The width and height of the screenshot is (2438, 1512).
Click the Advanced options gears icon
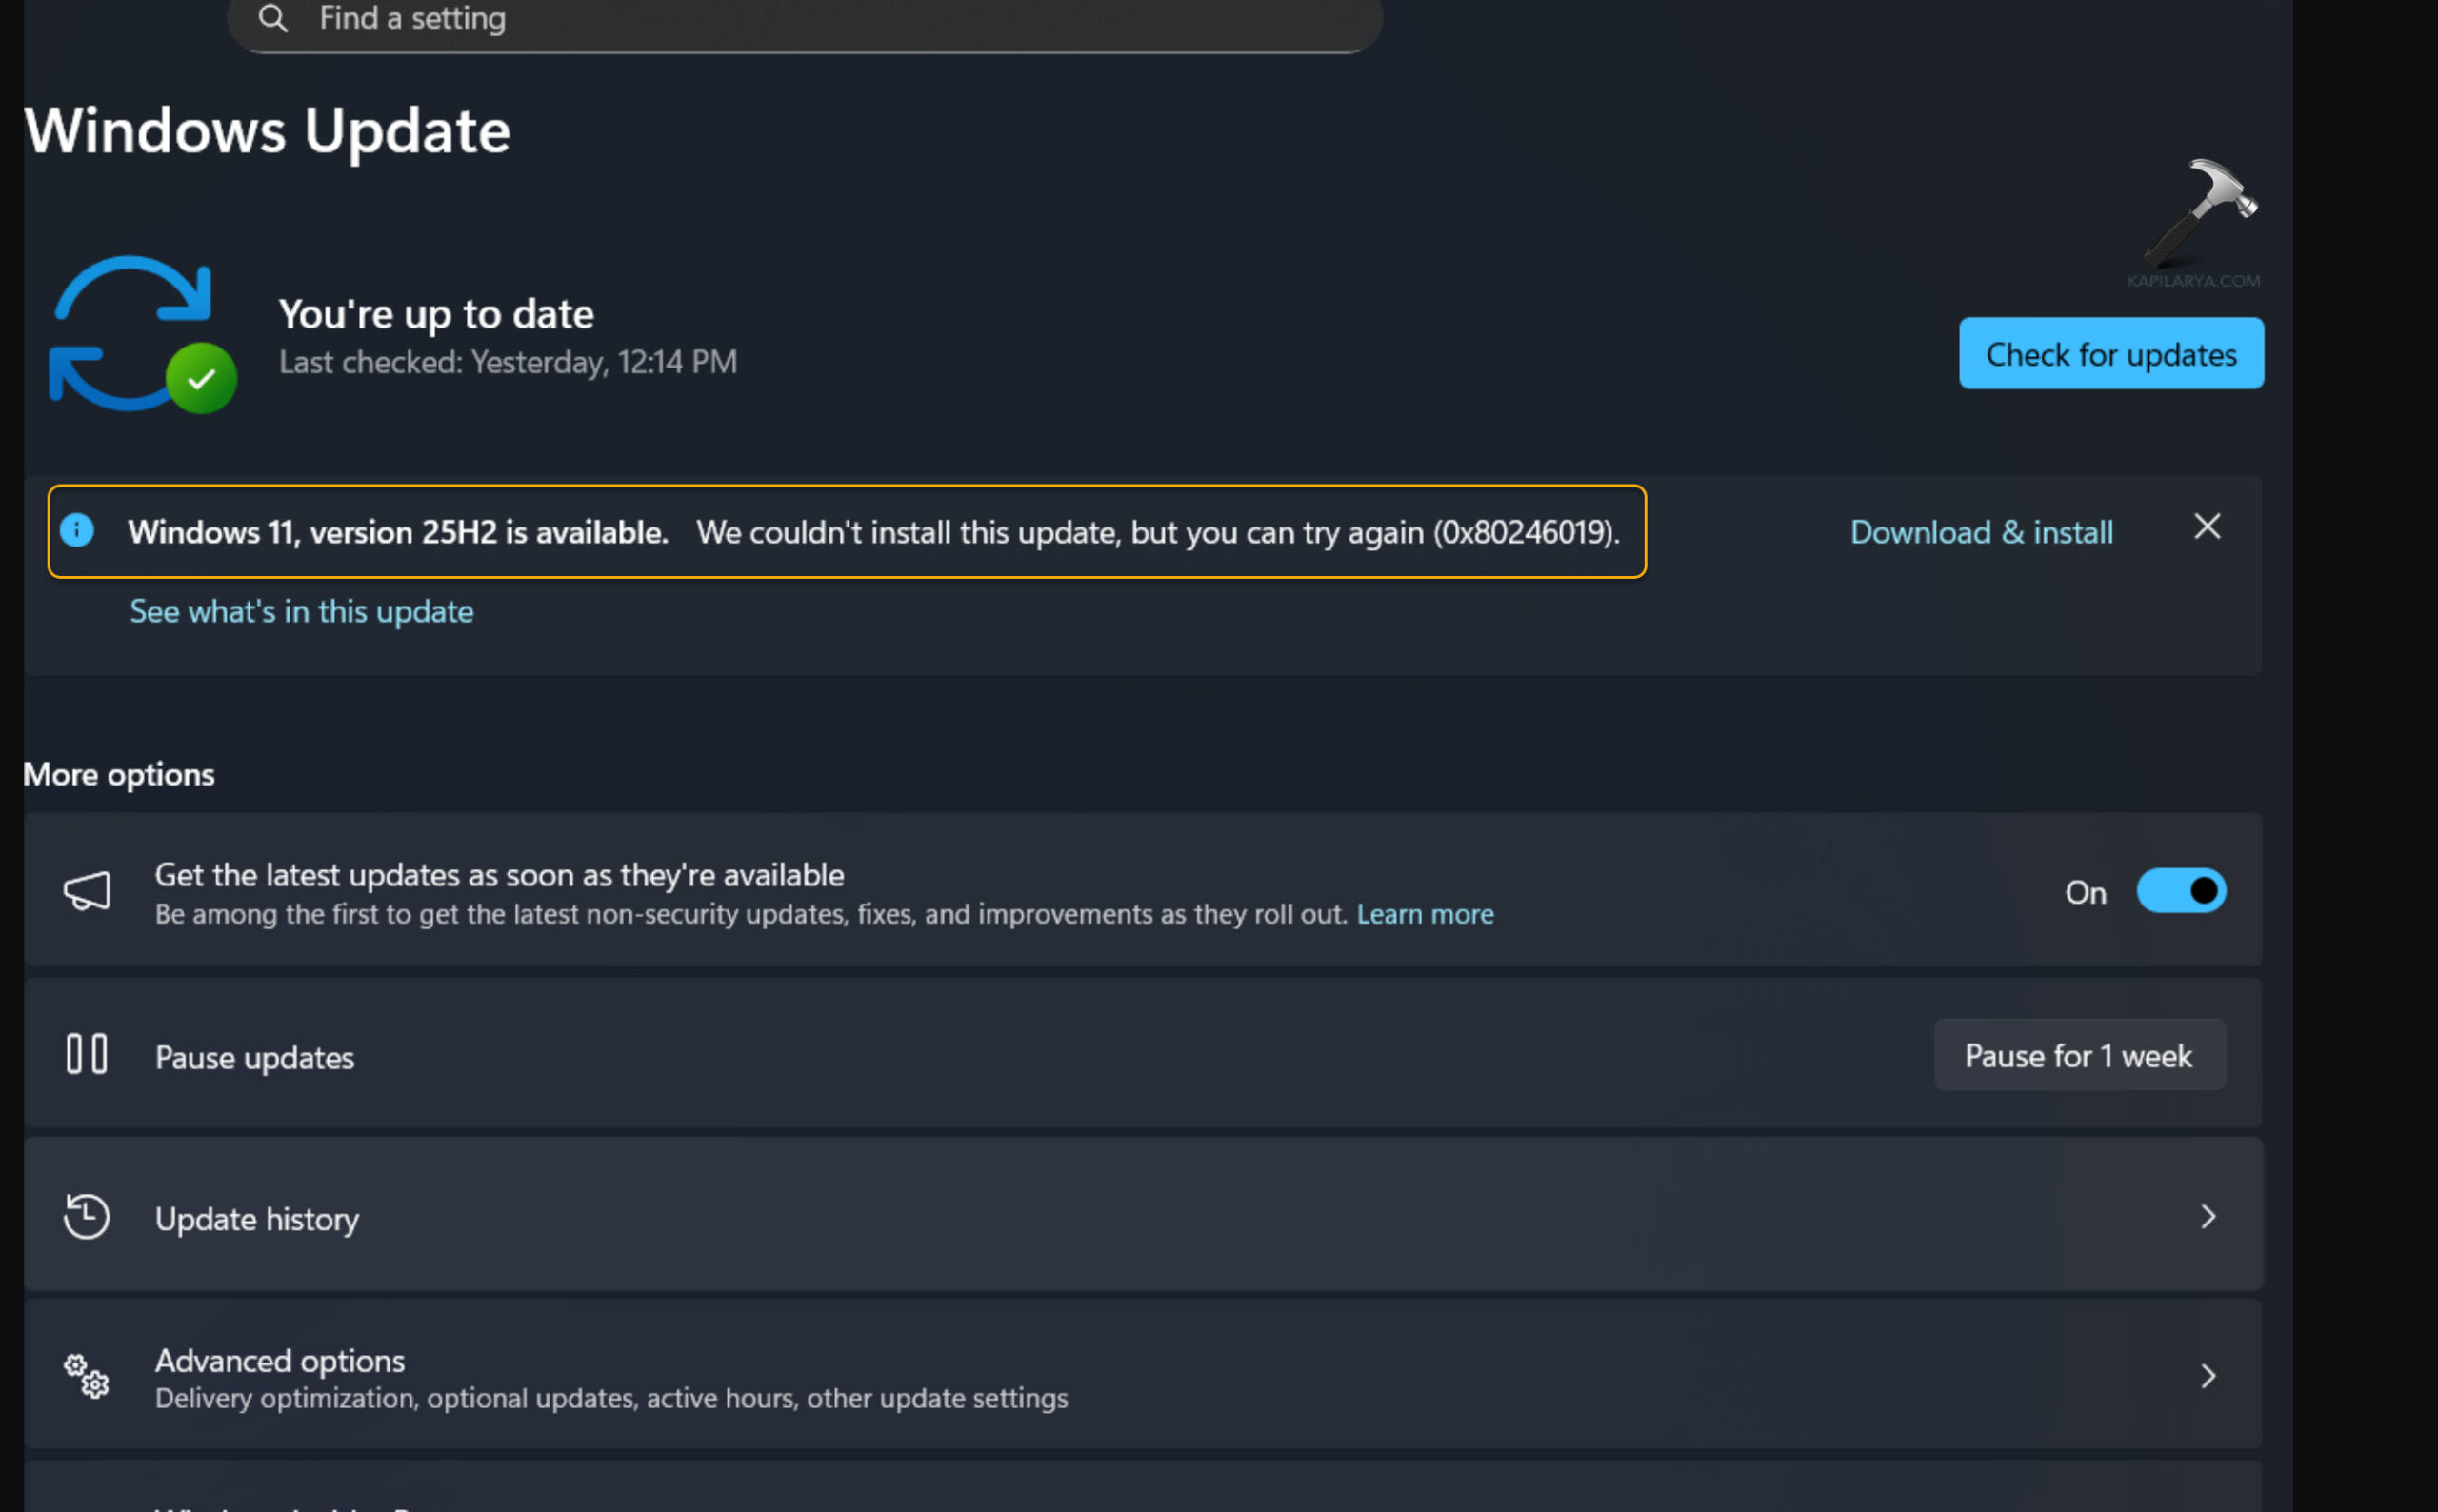click(x=87, y=1376)
